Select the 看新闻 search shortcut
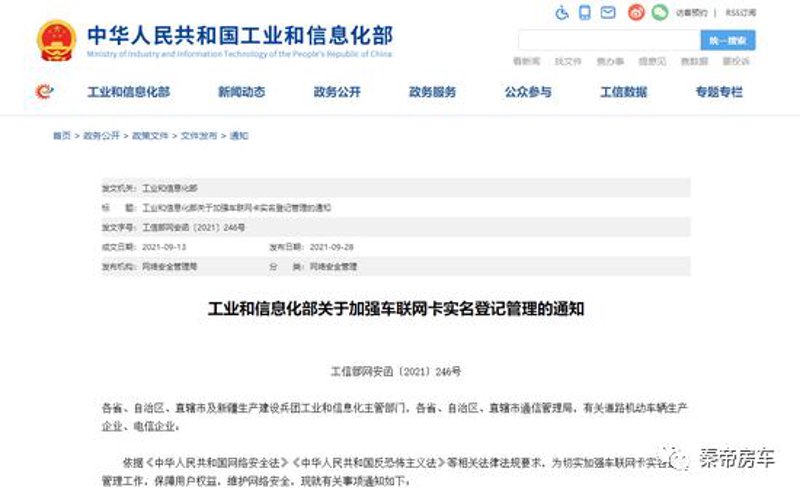800x494 pixels. coord(526,62)
